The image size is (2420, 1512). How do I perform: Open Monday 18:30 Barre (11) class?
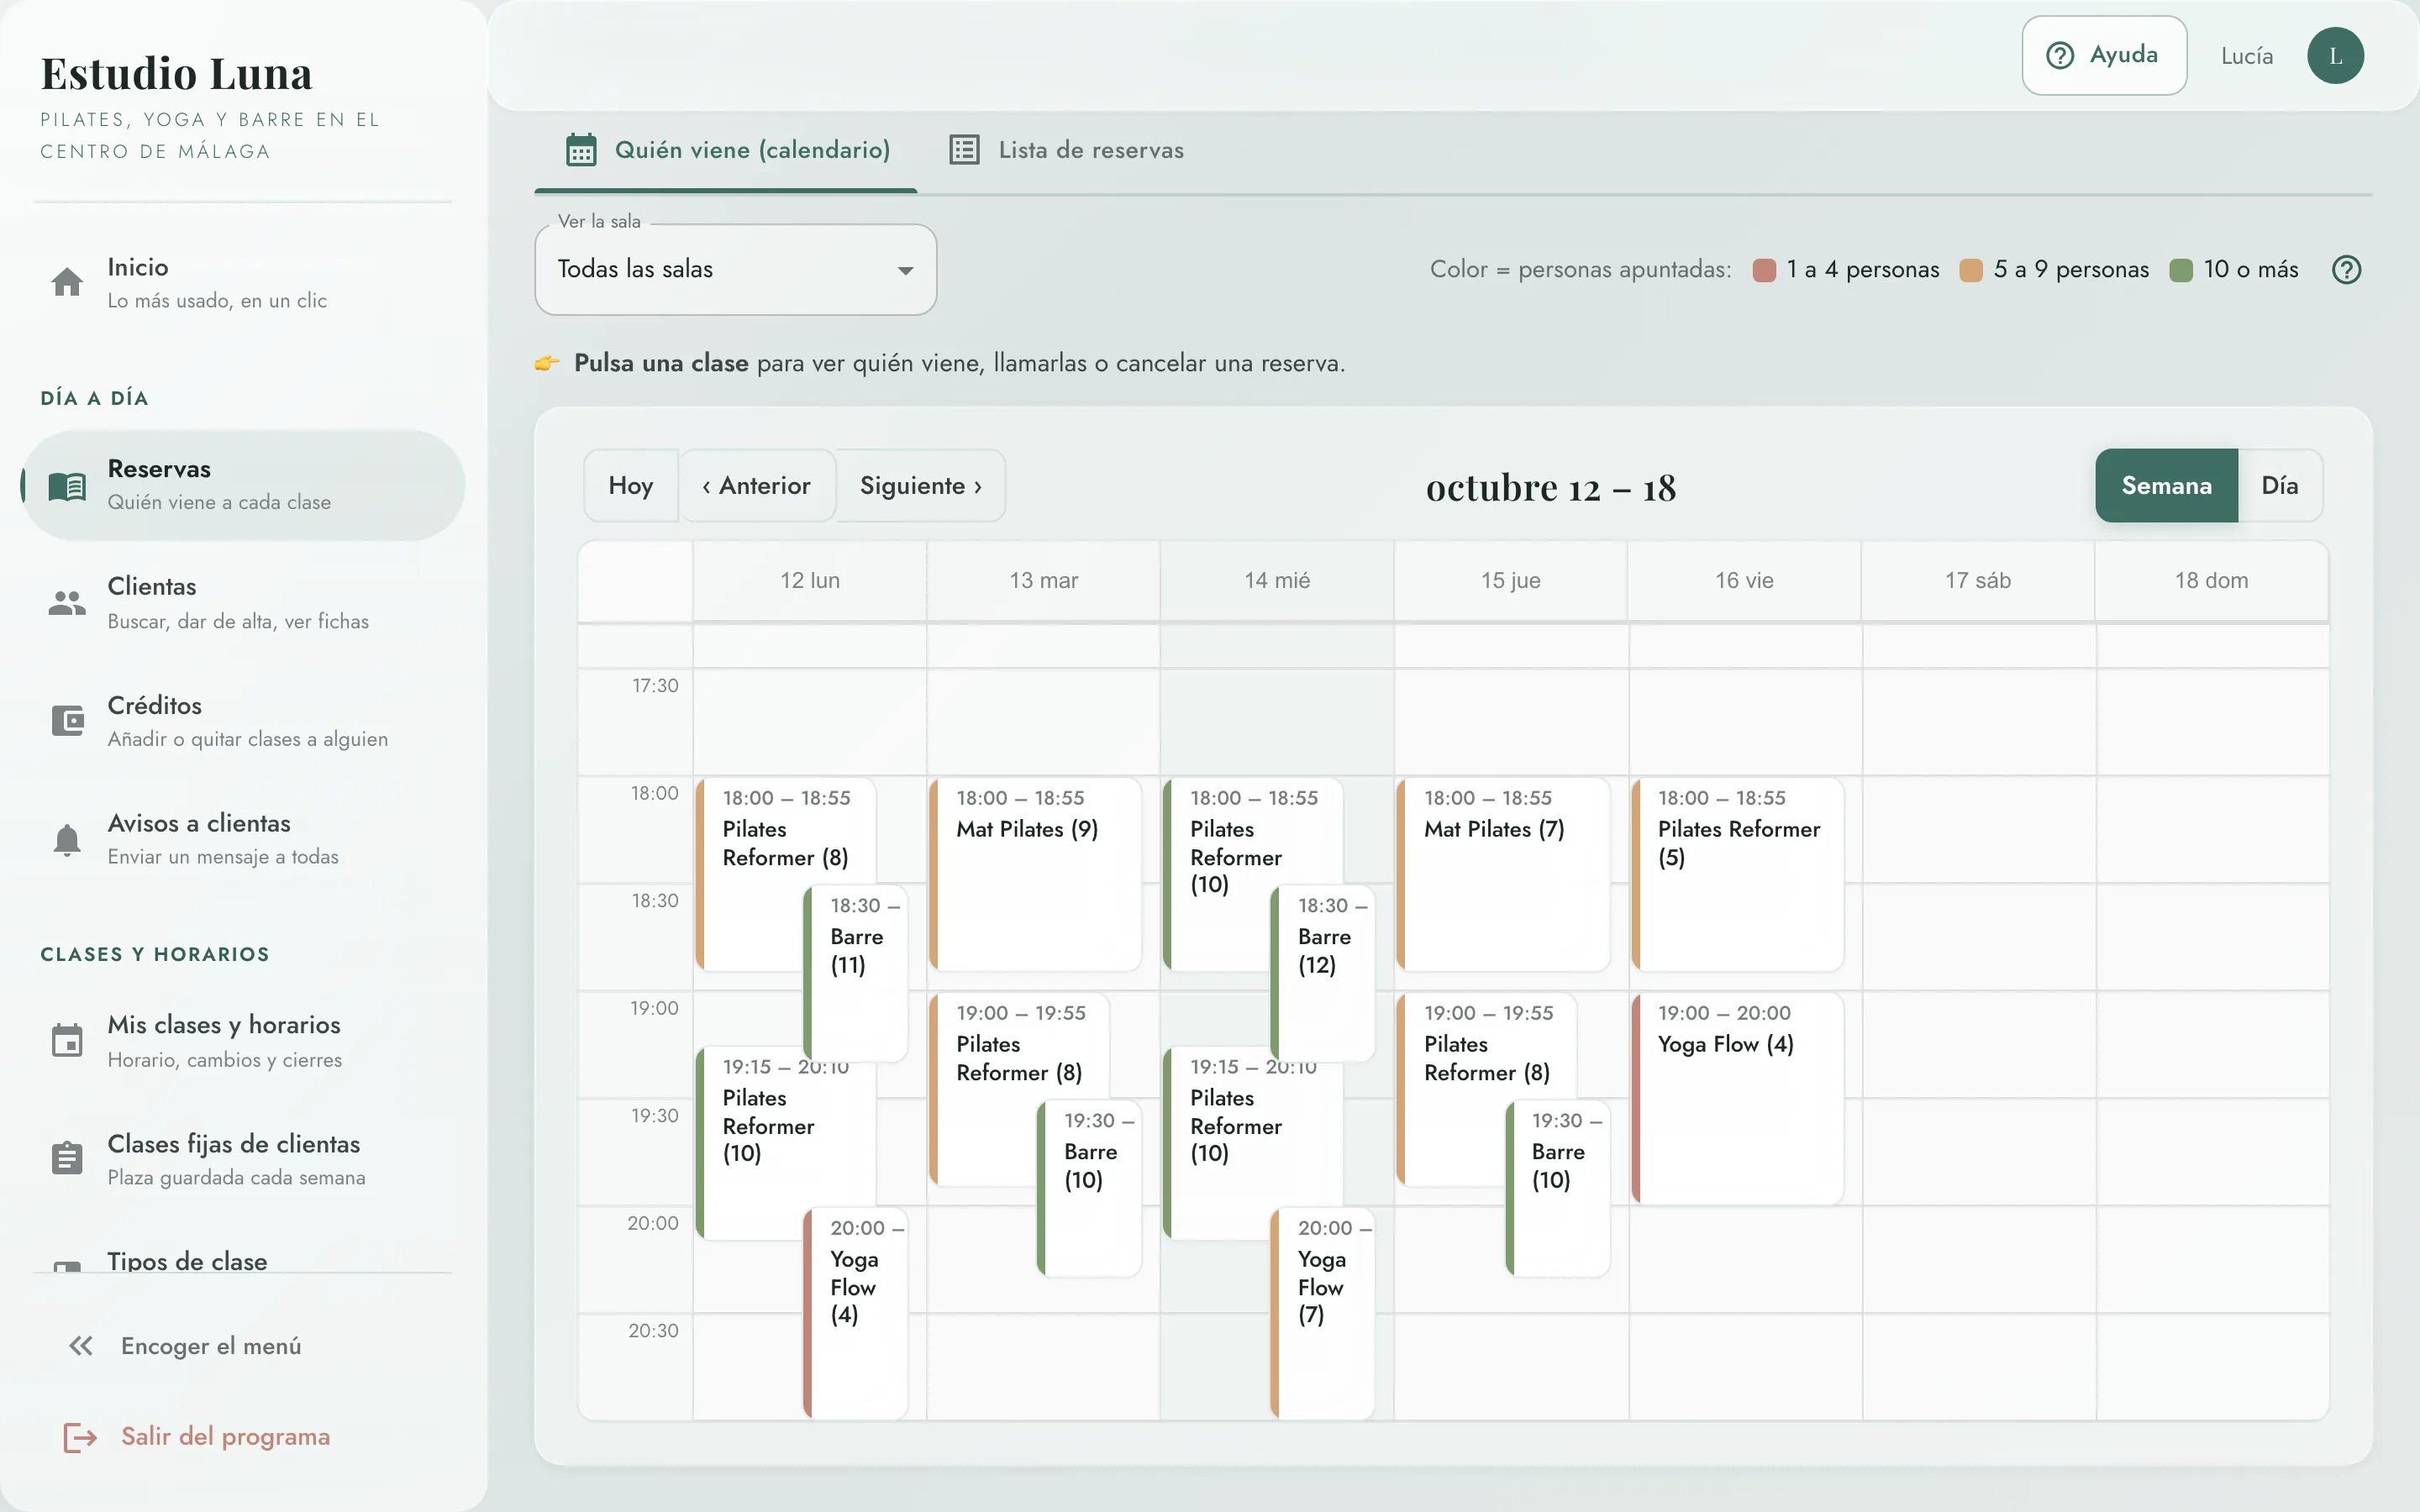click(856, 973)
